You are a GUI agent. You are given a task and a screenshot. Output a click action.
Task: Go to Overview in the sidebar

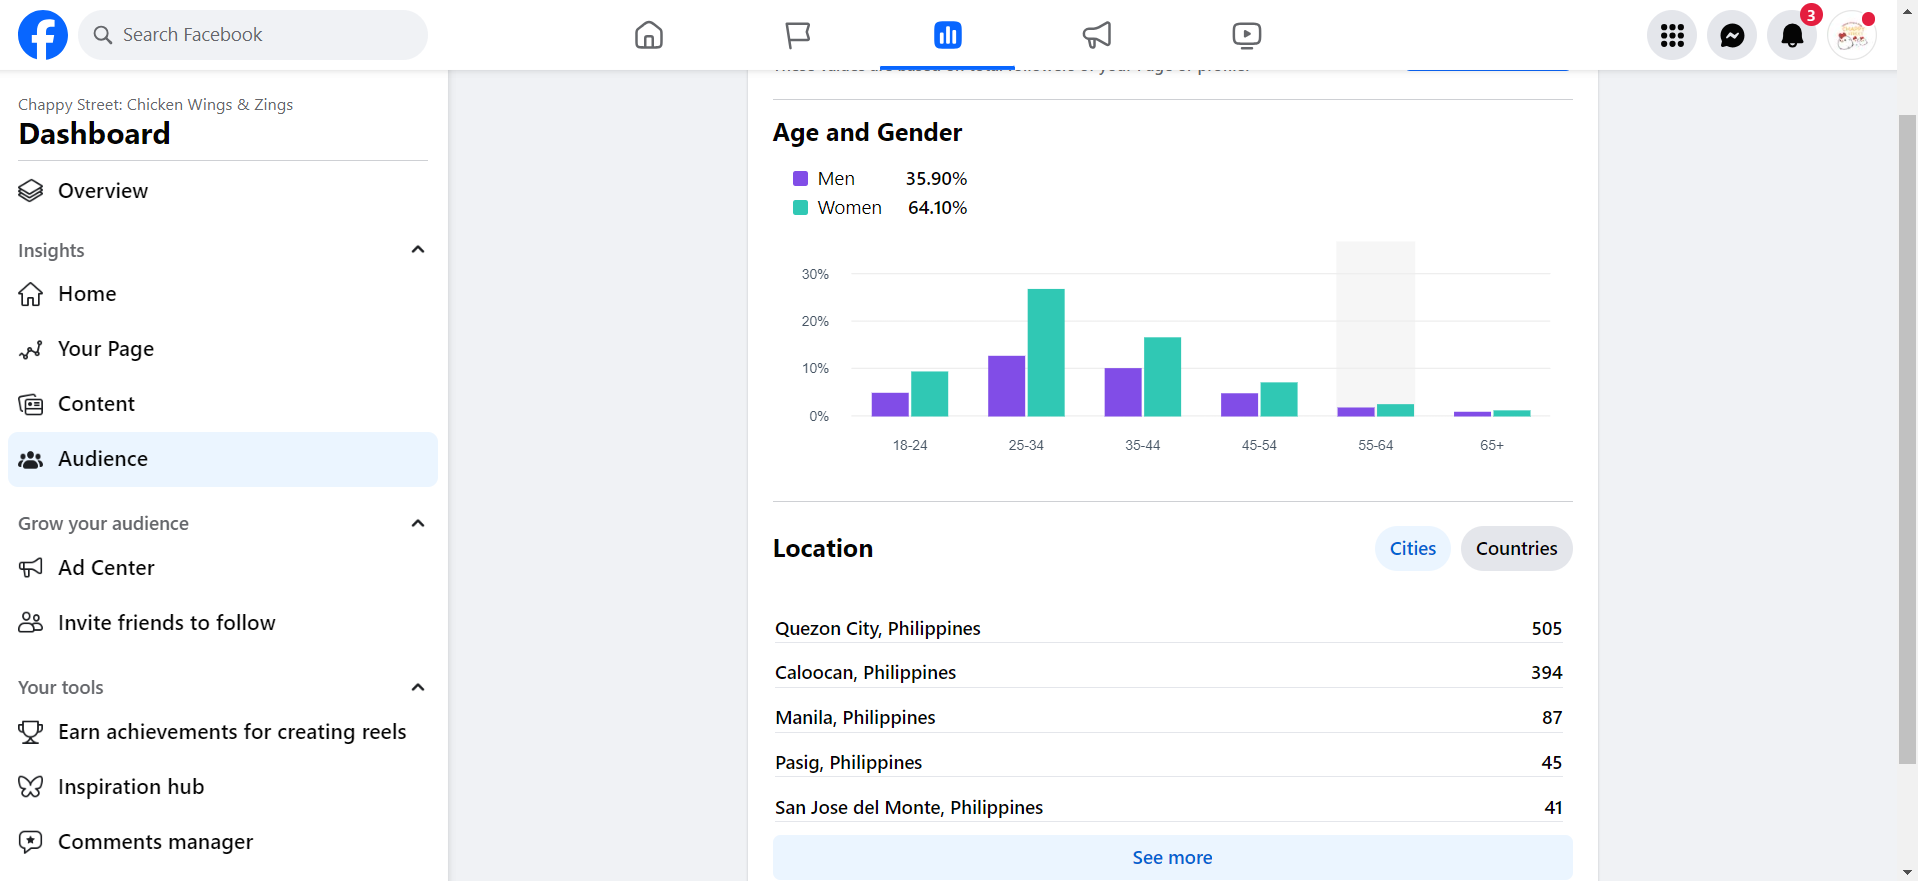[x=102, y=191]
